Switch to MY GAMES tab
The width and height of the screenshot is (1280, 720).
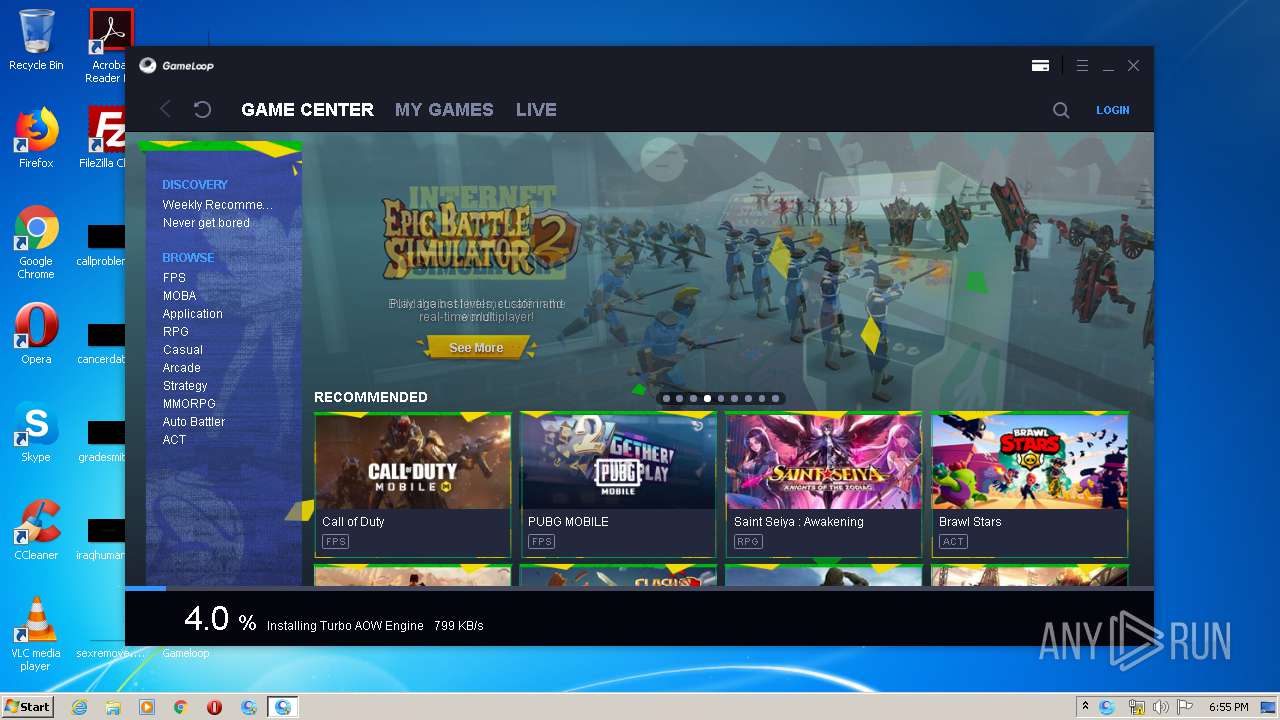(444, 110)
